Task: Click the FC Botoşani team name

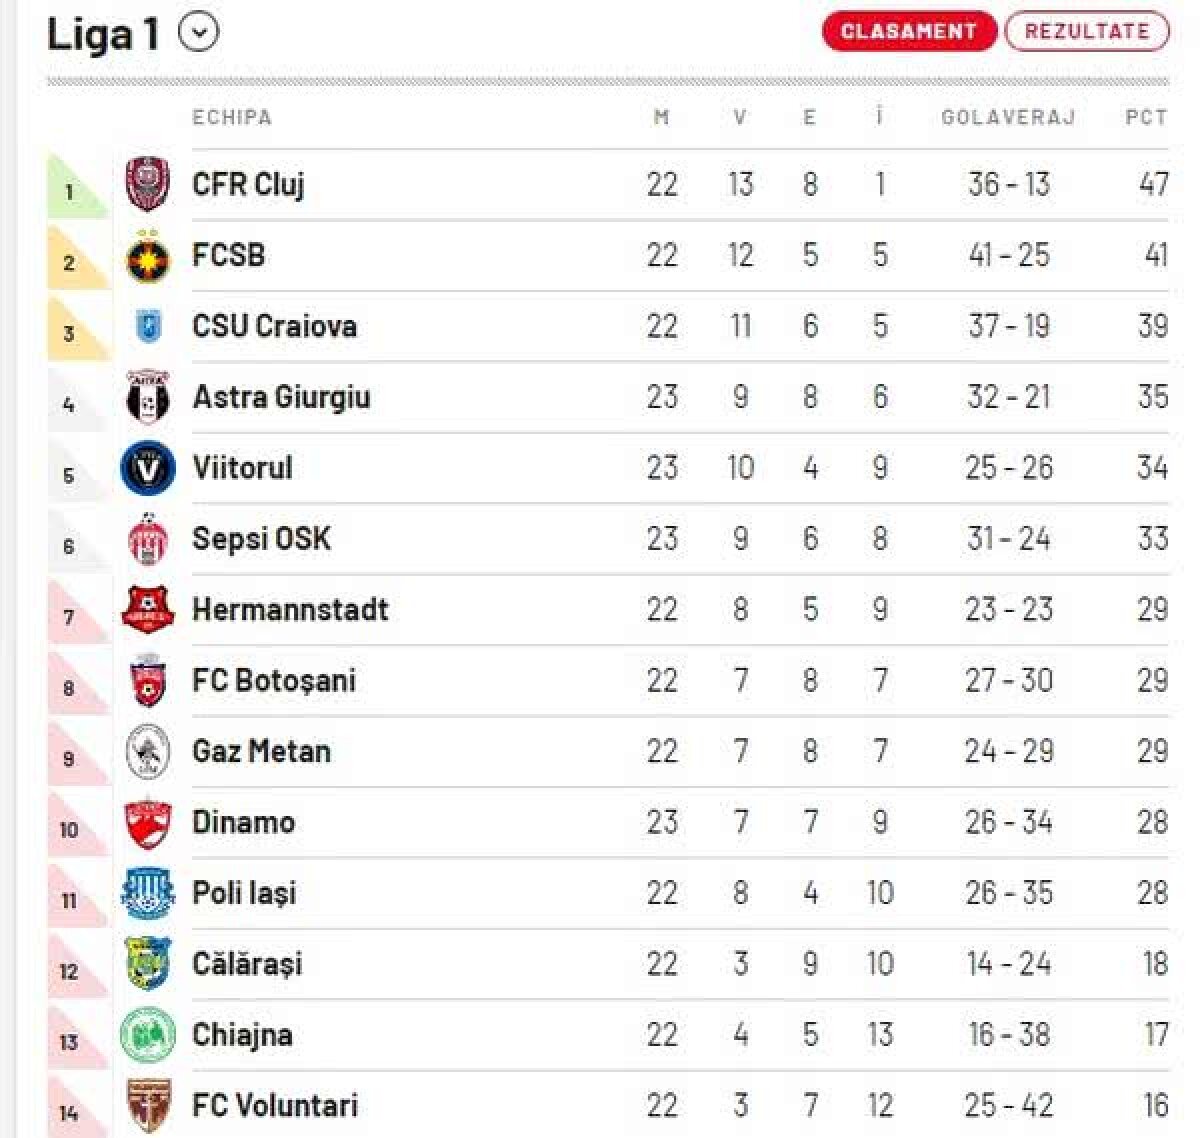Action: [x=275, y=680]
